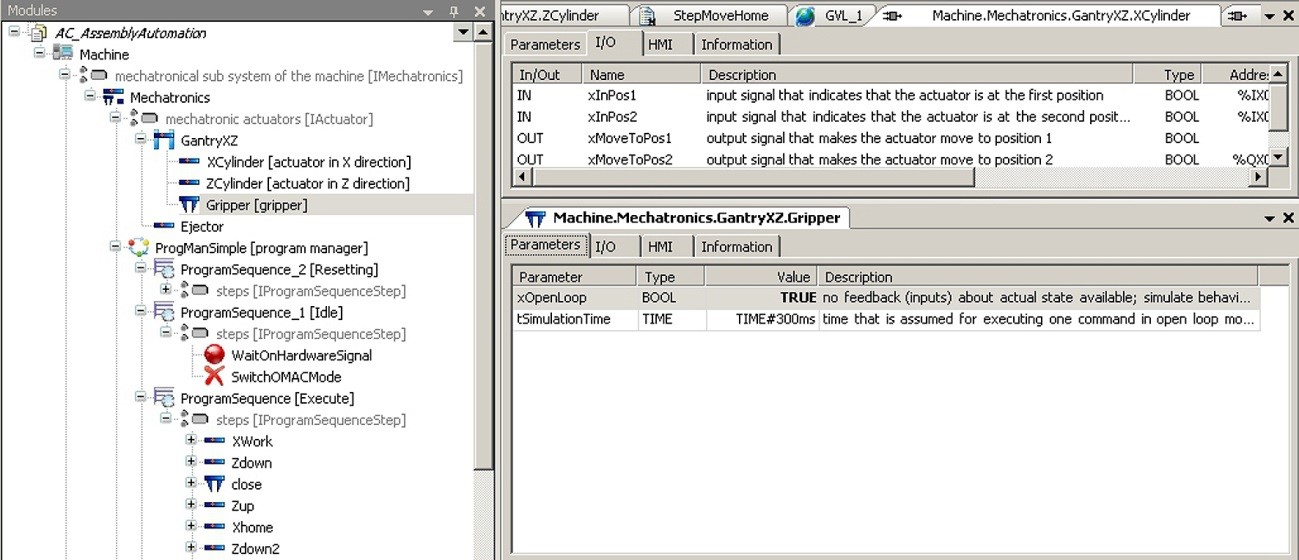Select the tSimulationTime parameter cell

574,320
